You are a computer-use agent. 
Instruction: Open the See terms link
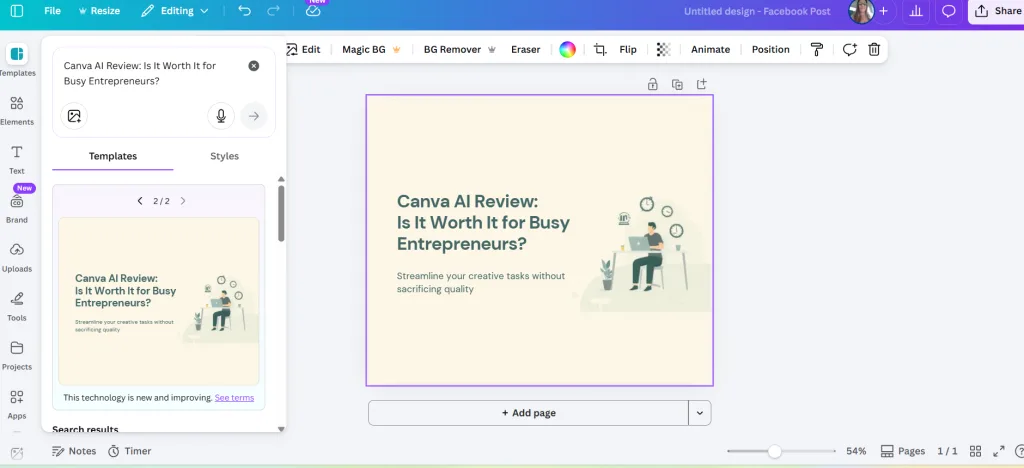click(x=234, y=398)
